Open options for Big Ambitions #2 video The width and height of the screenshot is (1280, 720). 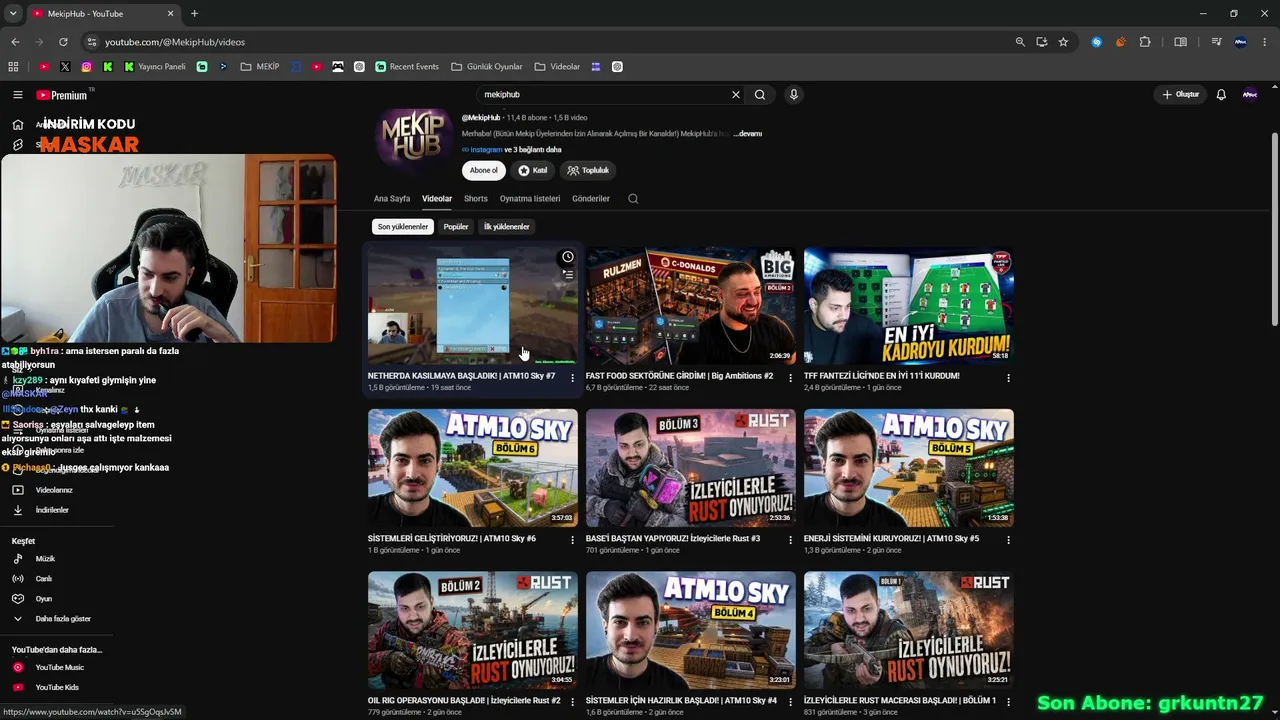tap(790, 378)
